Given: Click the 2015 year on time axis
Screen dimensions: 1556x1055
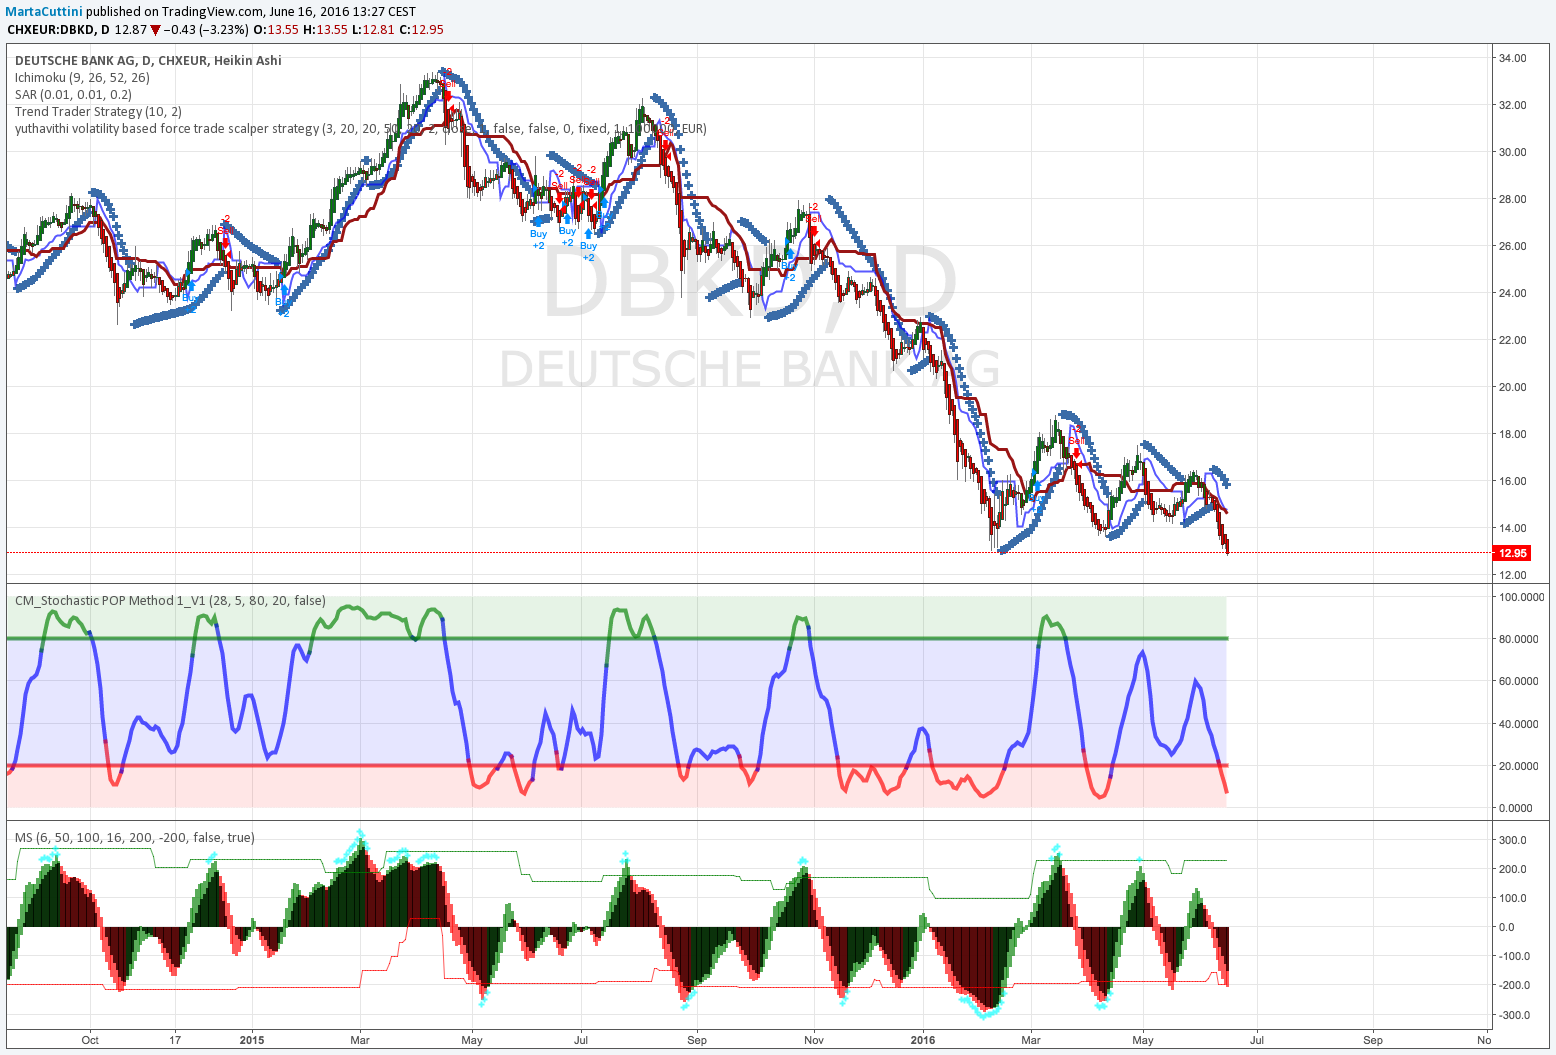Looking at the screenshot, I should [x=252, y=1040].
